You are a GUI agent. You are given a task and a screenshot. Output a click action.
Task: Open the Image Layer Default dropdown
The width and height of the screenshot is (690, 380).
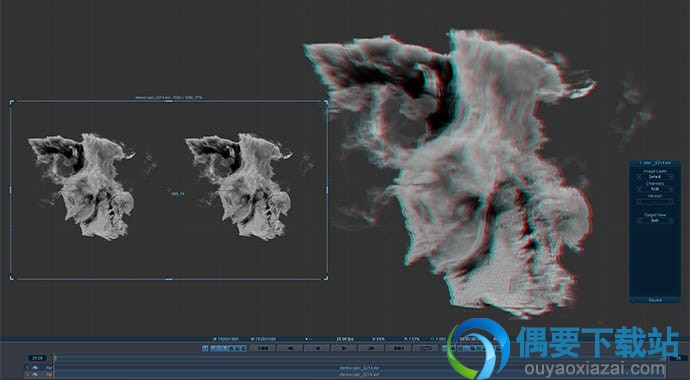coord(655,176)
